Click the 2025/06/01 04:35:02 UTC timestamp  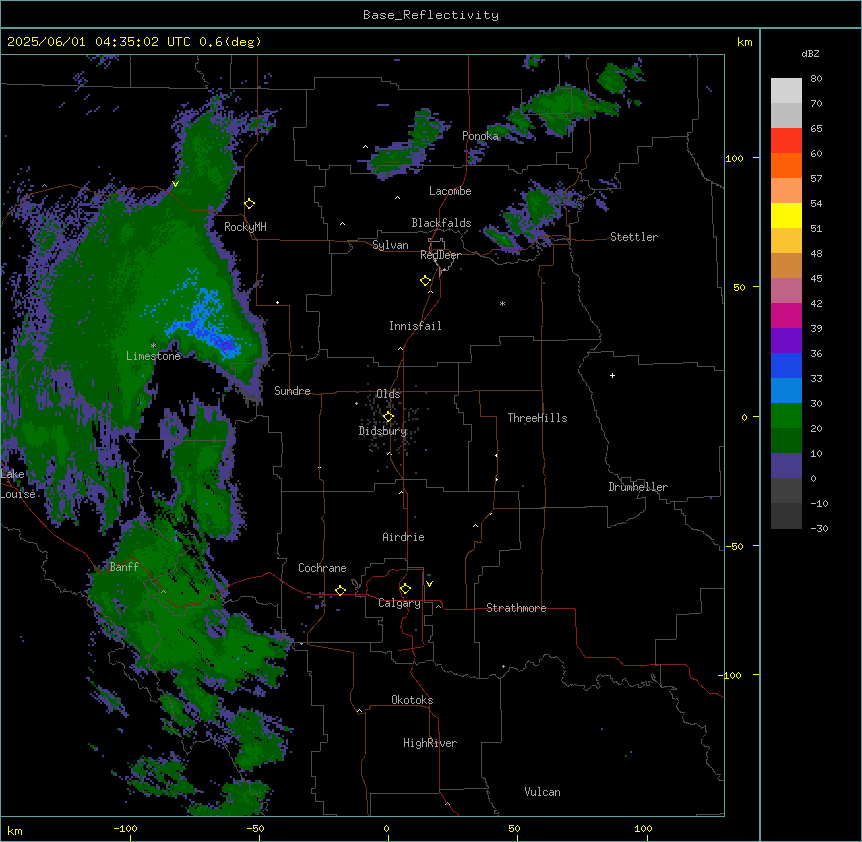point(99,42)
